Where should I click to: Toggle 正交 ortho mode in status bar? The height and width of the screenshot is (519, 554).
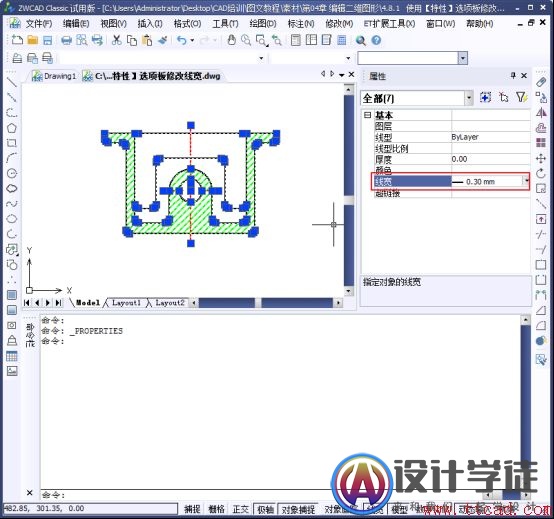pos(241,509)
